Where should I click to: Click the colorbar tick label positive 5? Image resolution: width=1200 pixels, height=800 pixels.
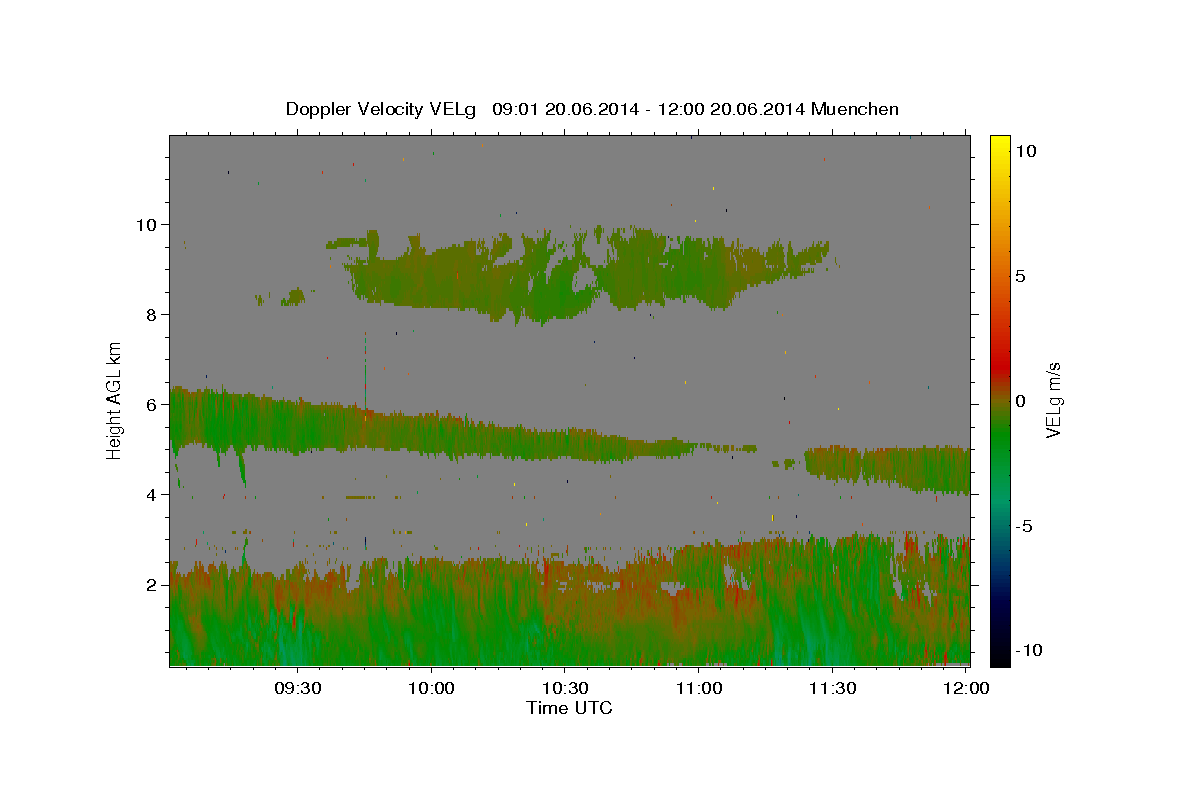tap(1021, 276)
